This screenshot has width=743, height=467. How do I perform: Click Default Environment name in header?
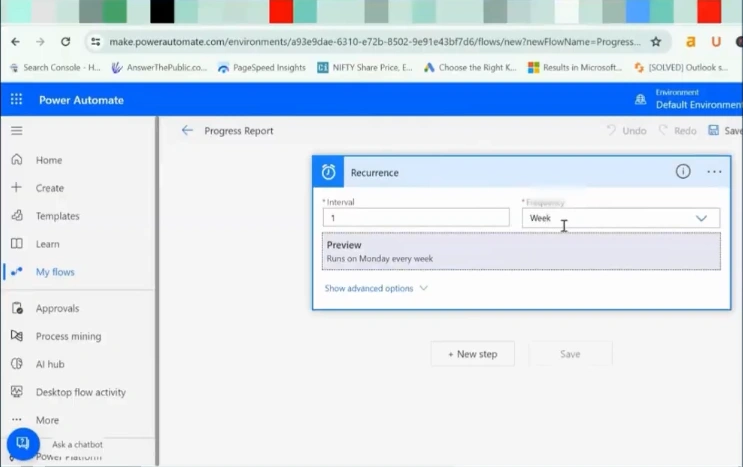coord(699,105)
